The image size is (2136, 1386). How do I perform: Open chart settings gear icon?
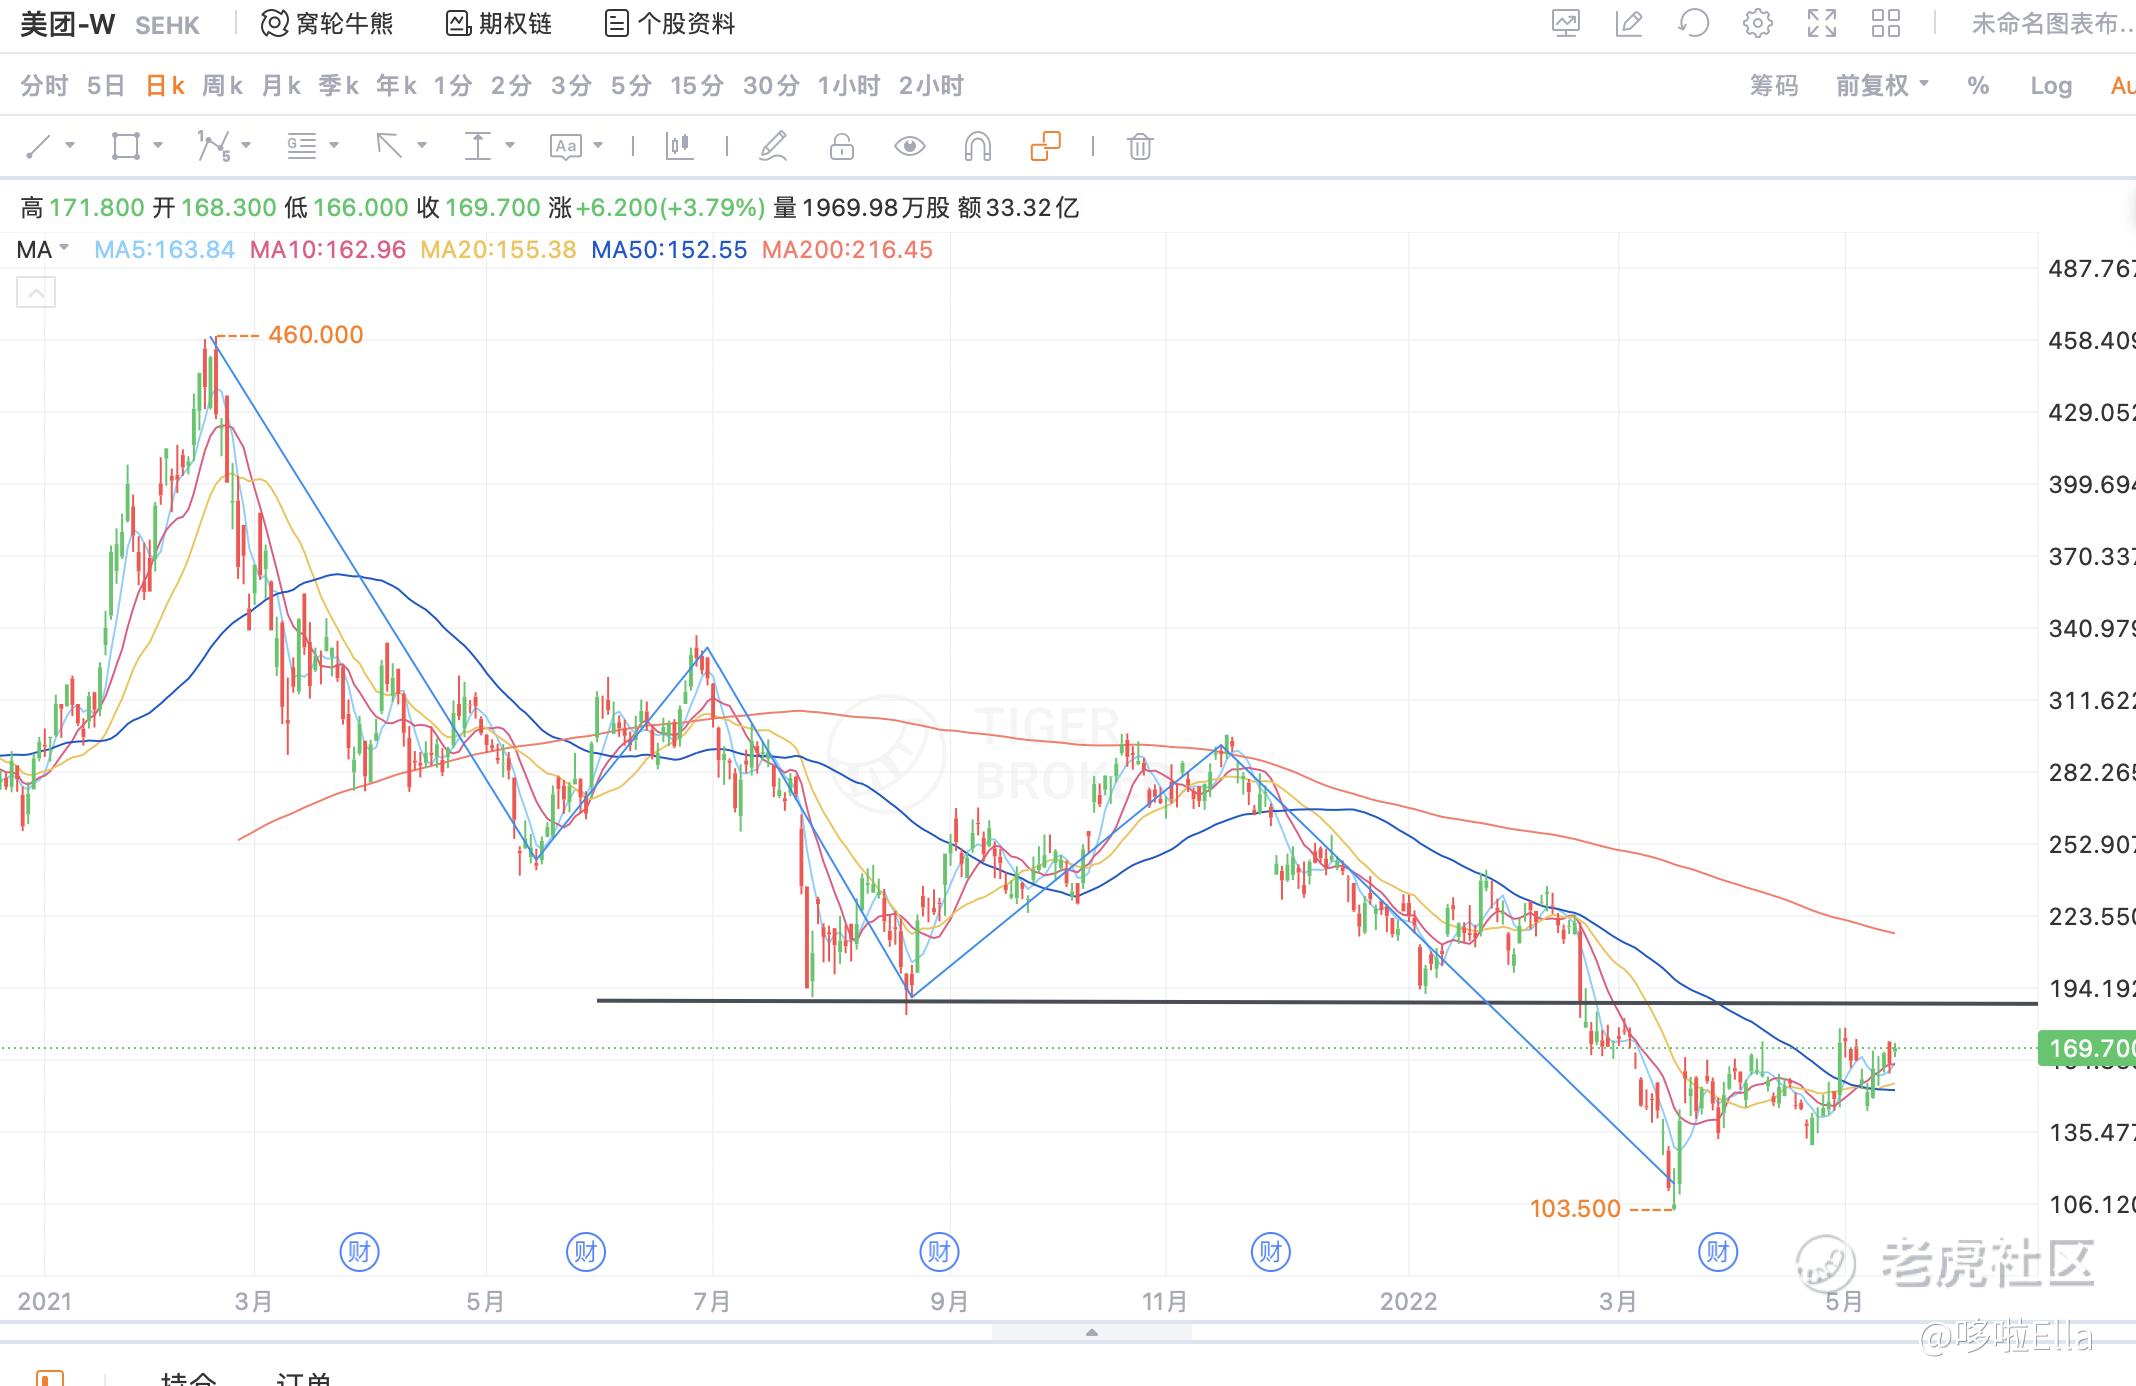[1757, 23]
